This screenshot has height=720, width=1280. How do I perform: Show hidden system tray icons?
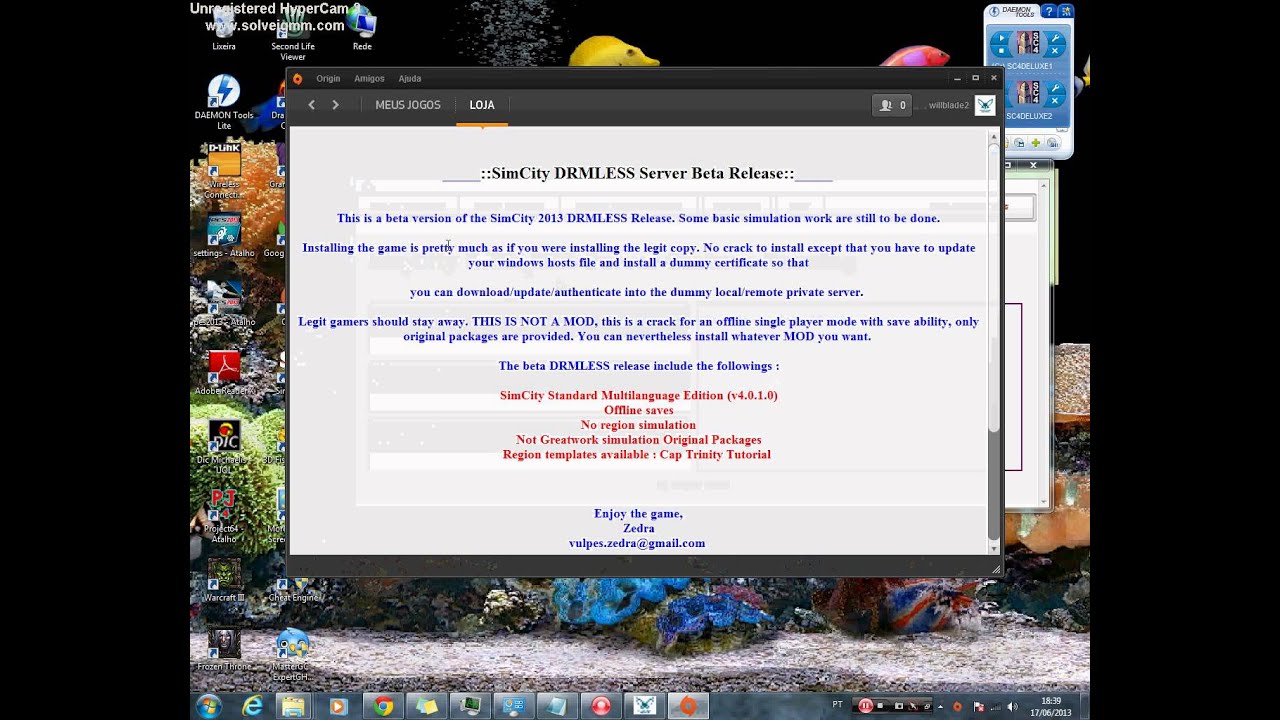click(941, 706)
